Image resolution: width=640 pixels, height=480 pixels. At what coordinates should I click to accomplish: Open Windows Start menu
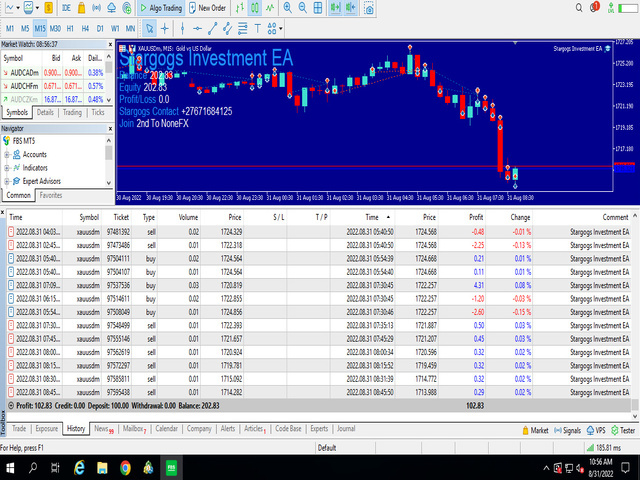(10, 468)
